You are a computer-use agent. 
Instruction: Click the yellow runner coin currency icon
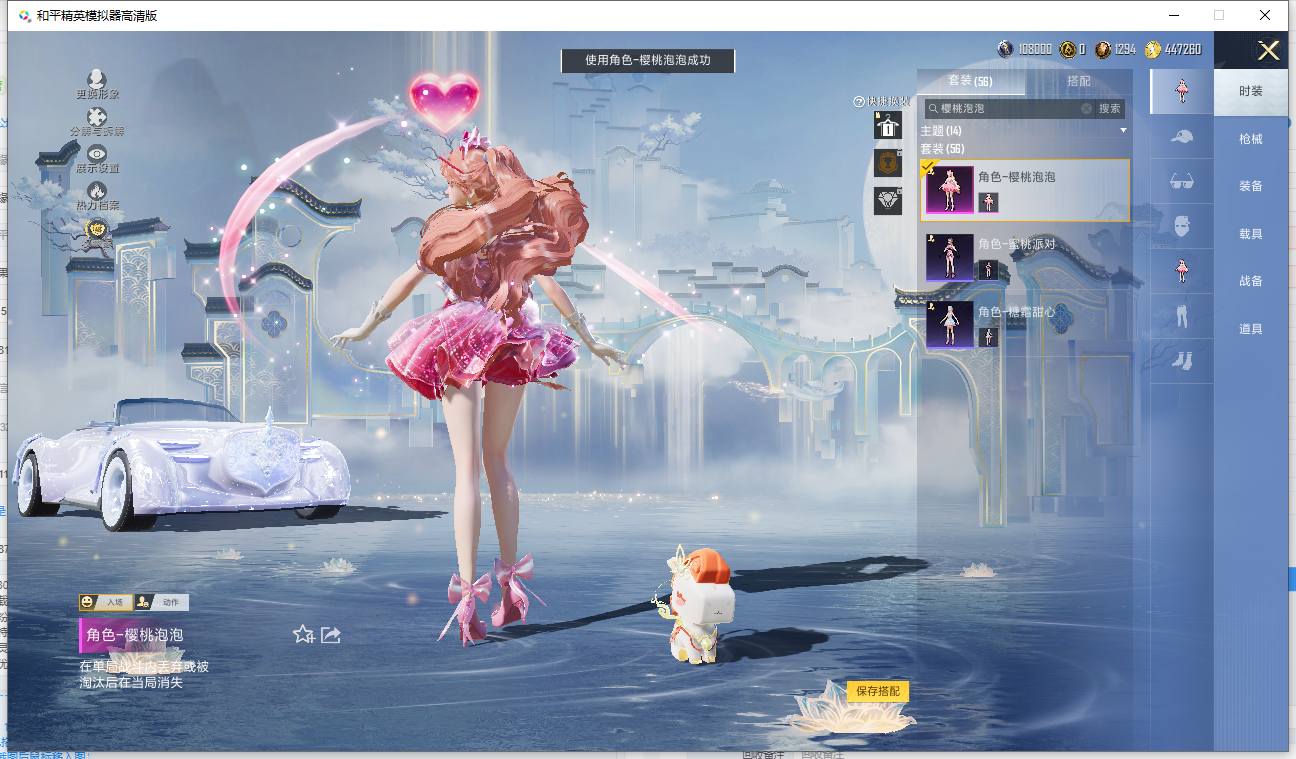[1153, 49]
